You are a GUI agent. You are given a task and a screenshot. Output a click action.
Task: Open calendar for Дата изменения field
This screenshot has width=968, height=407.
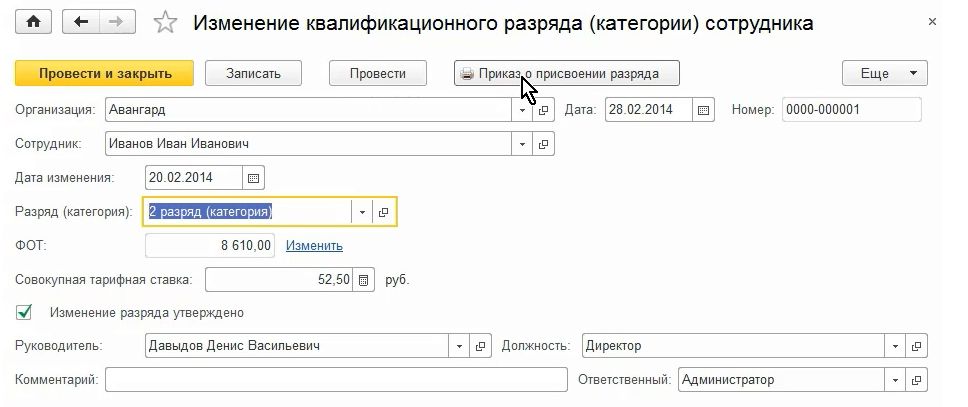coord(254,178)
